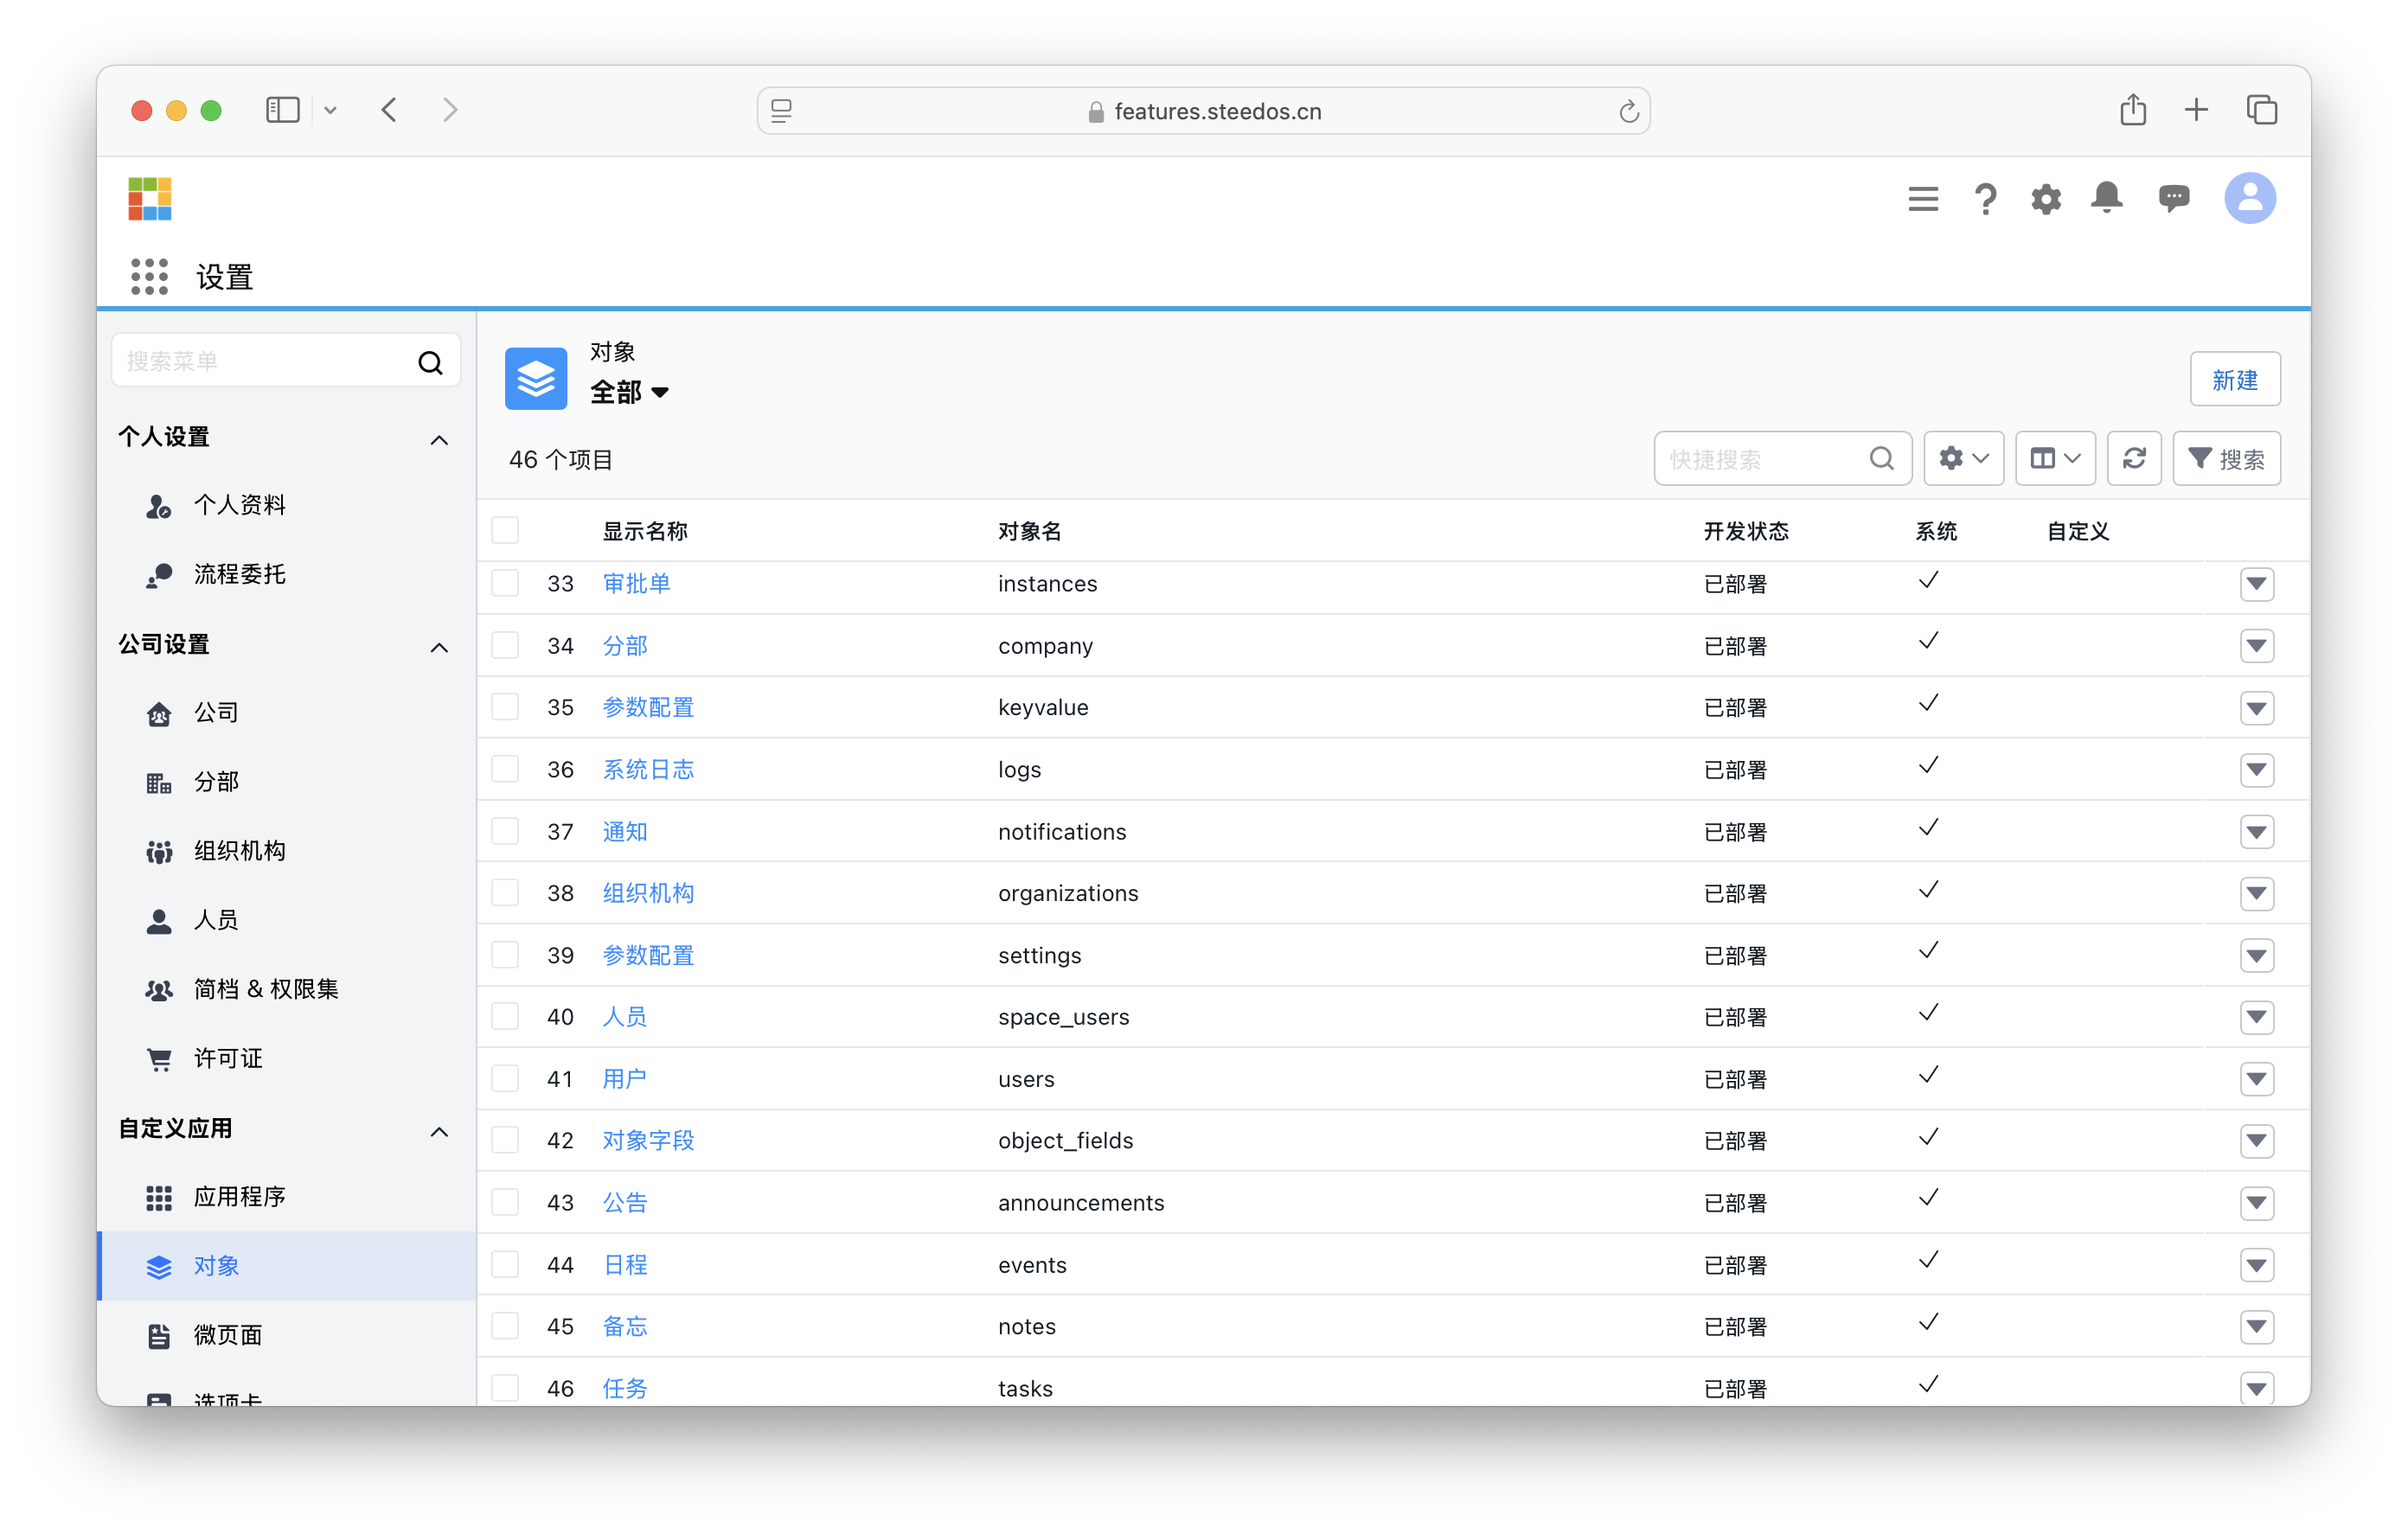Check the row 38 organizations checkbox

click(x=505, y=893)
